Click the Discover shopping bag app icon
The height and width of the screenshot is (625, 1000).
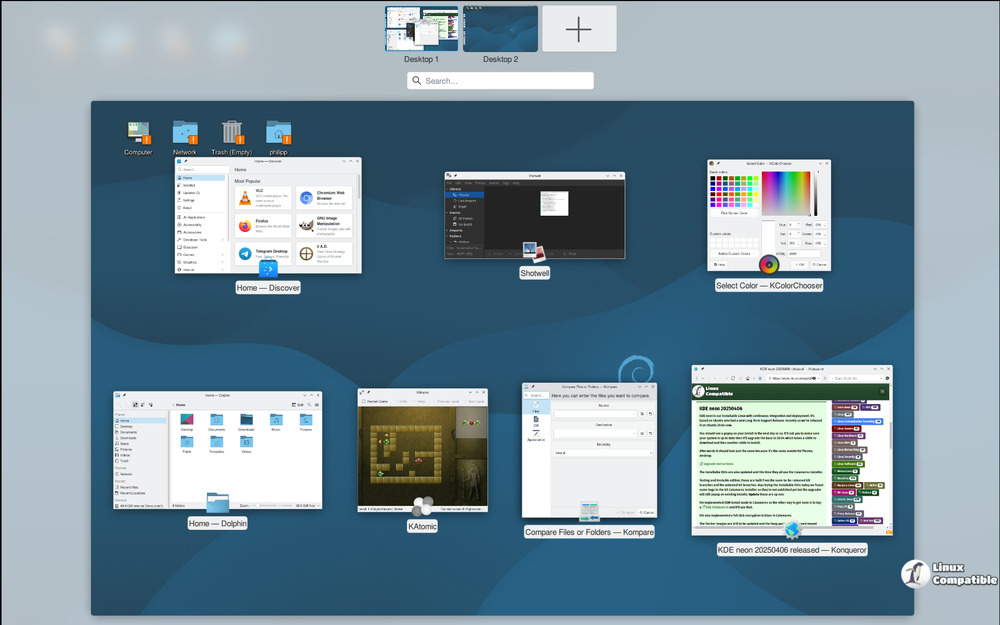tap(268, 268)
